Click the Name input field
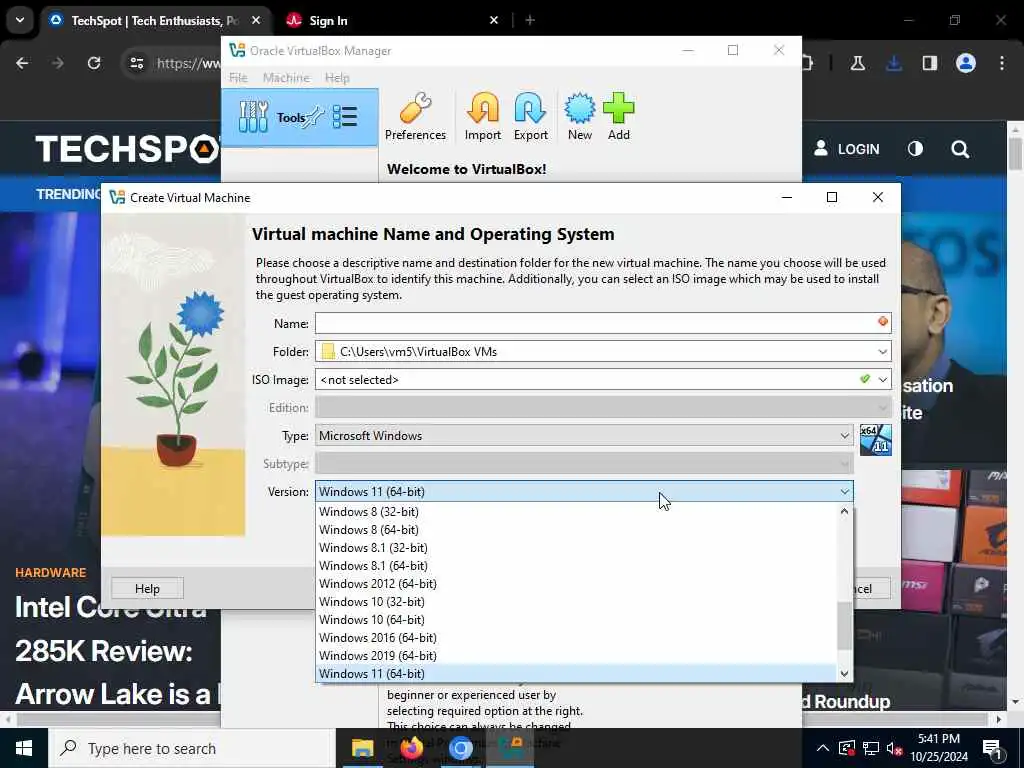The image size is (1024, 768). coord(603,323)
